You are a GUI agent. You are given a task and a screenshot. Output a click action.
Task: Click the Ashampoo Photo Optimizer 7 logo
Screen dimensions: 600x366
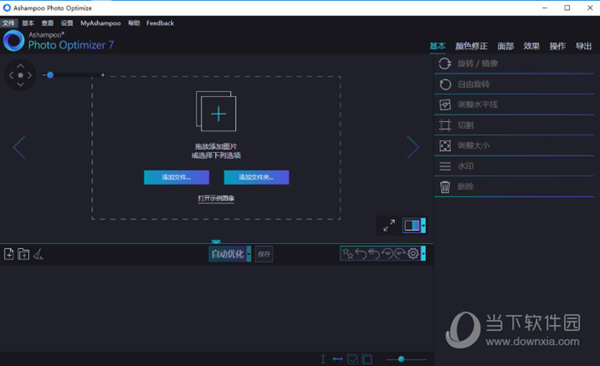58,41
